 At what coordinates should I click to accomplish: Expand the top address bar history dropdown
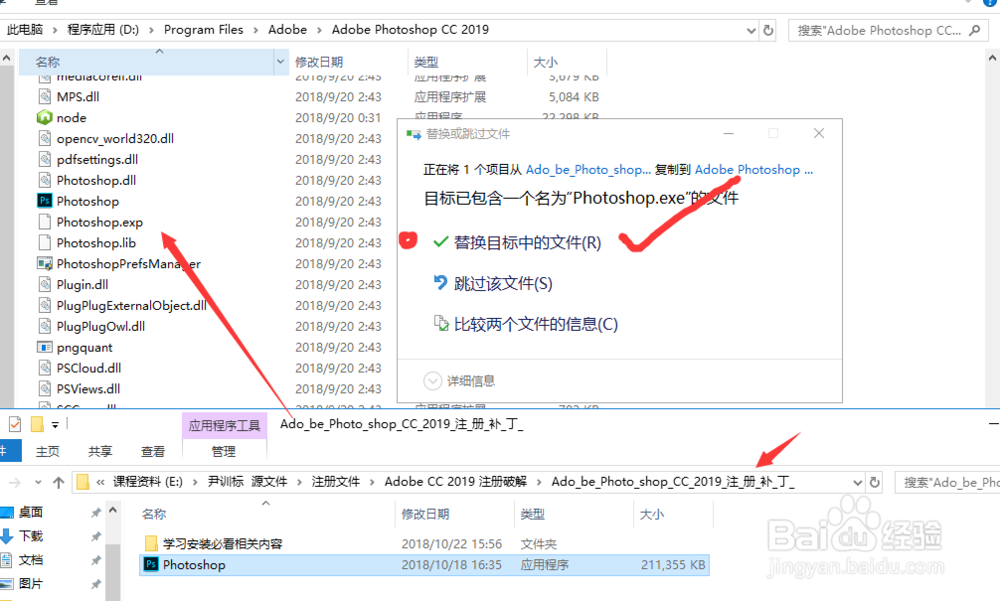pos(751,30)
